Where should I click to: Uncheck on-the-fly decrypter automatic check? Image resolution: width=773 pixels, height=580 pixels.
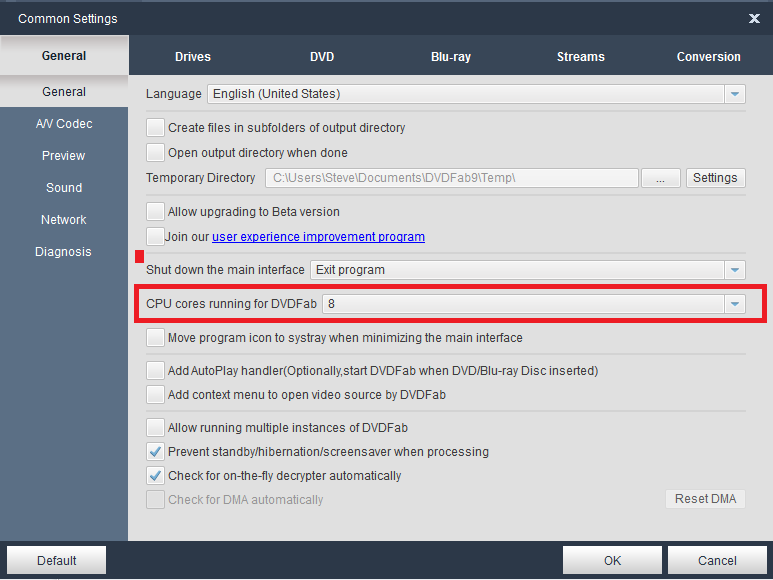click(156, 476)
